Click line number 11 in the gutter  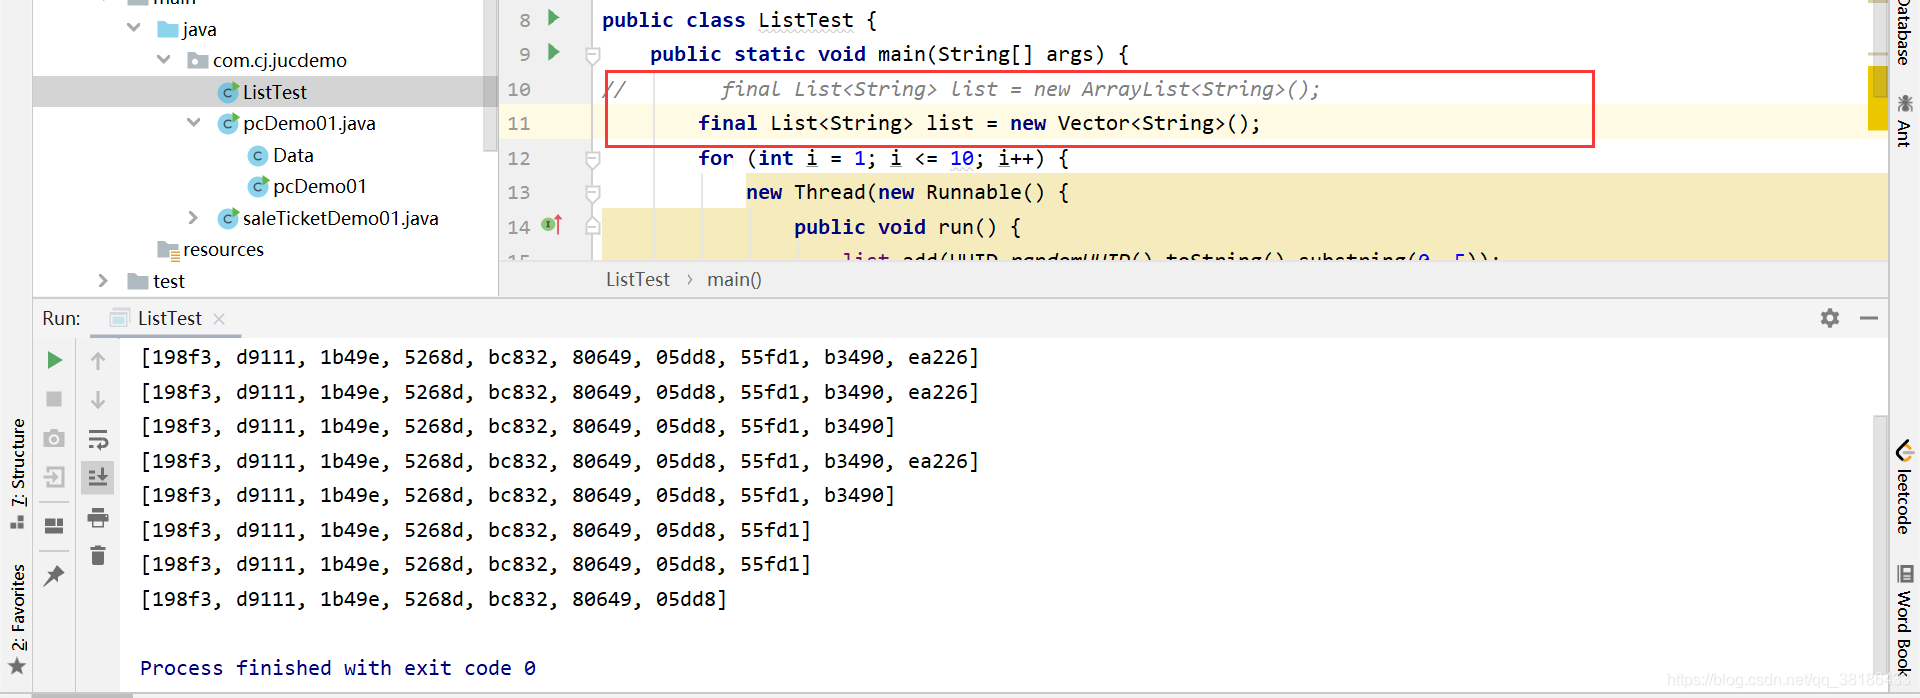click(518, 124)
